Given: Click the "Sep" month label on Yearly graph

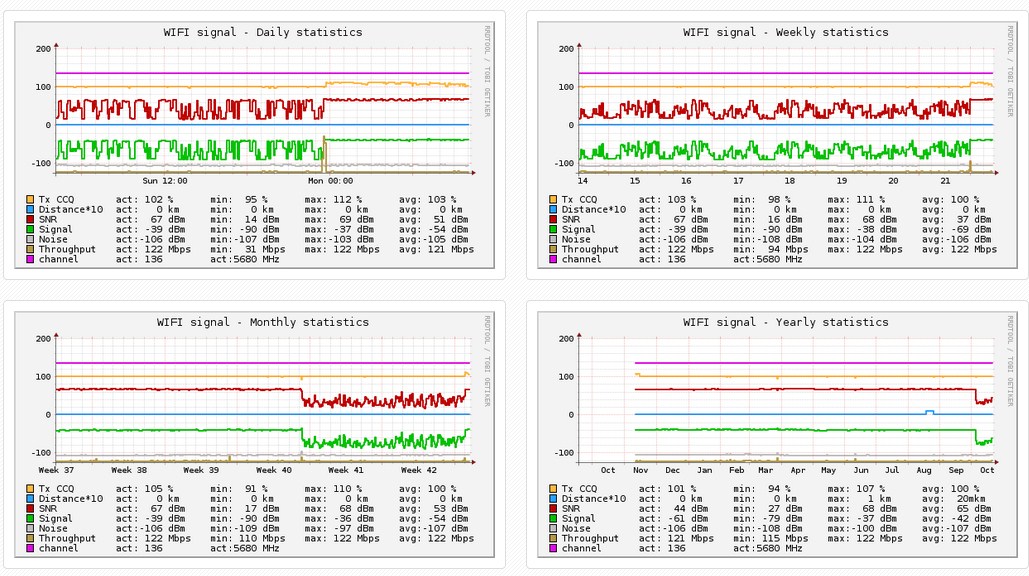Looking at the screenshot, I should pos(956,470).
